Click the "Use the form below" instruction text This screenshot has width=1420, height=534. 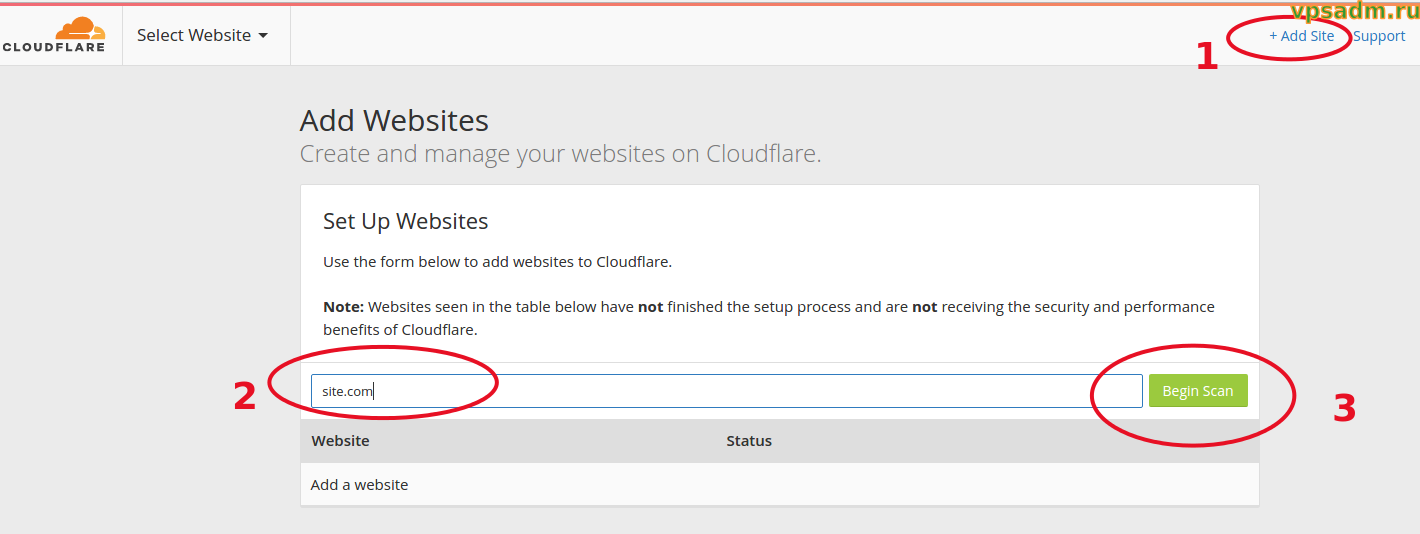(497, 262)
